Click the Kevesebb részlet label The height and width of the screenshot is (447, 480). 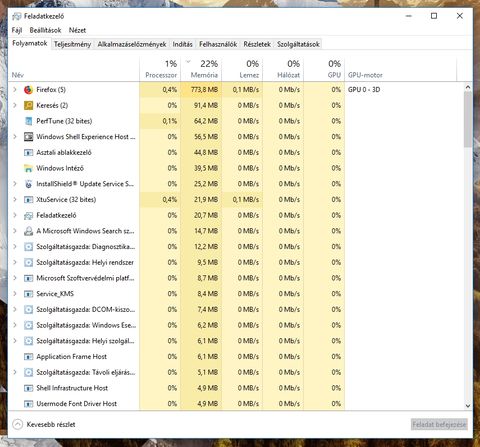pos(51,425)
